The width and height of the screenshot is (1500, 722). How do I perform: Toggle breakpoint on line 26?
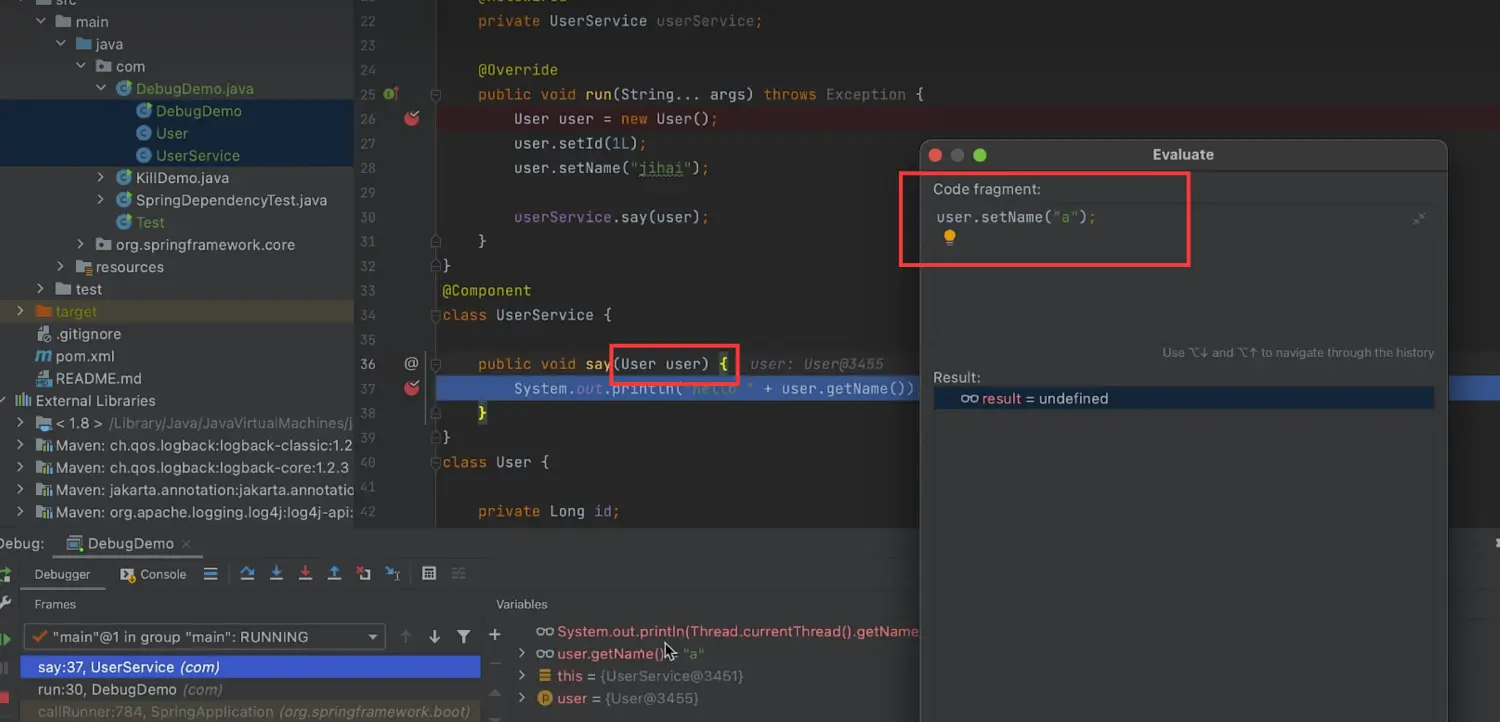[411, 119]
